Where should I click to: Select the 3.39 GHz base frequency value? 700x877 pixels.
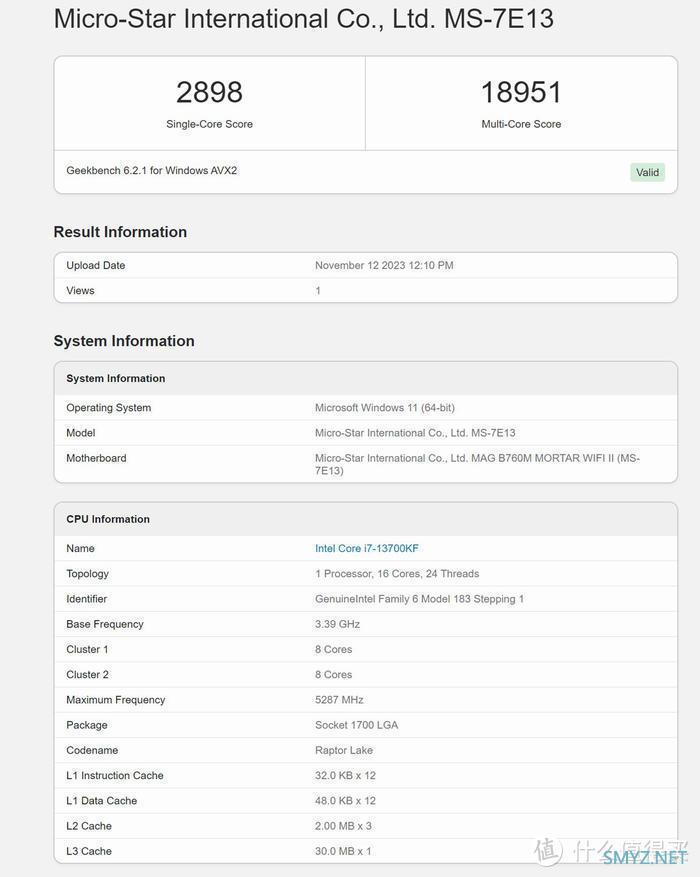point(337,624)
